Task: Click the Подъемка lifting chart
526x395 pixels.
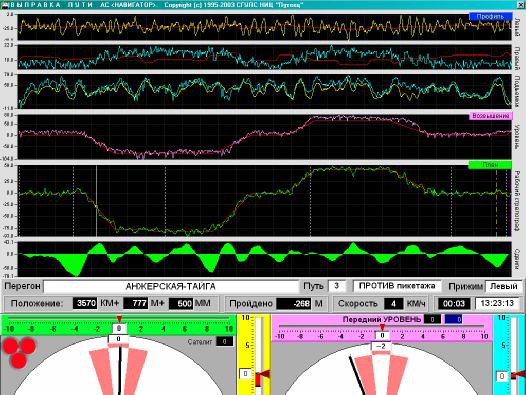Action: pyautogui.click(x=264, y=91)
